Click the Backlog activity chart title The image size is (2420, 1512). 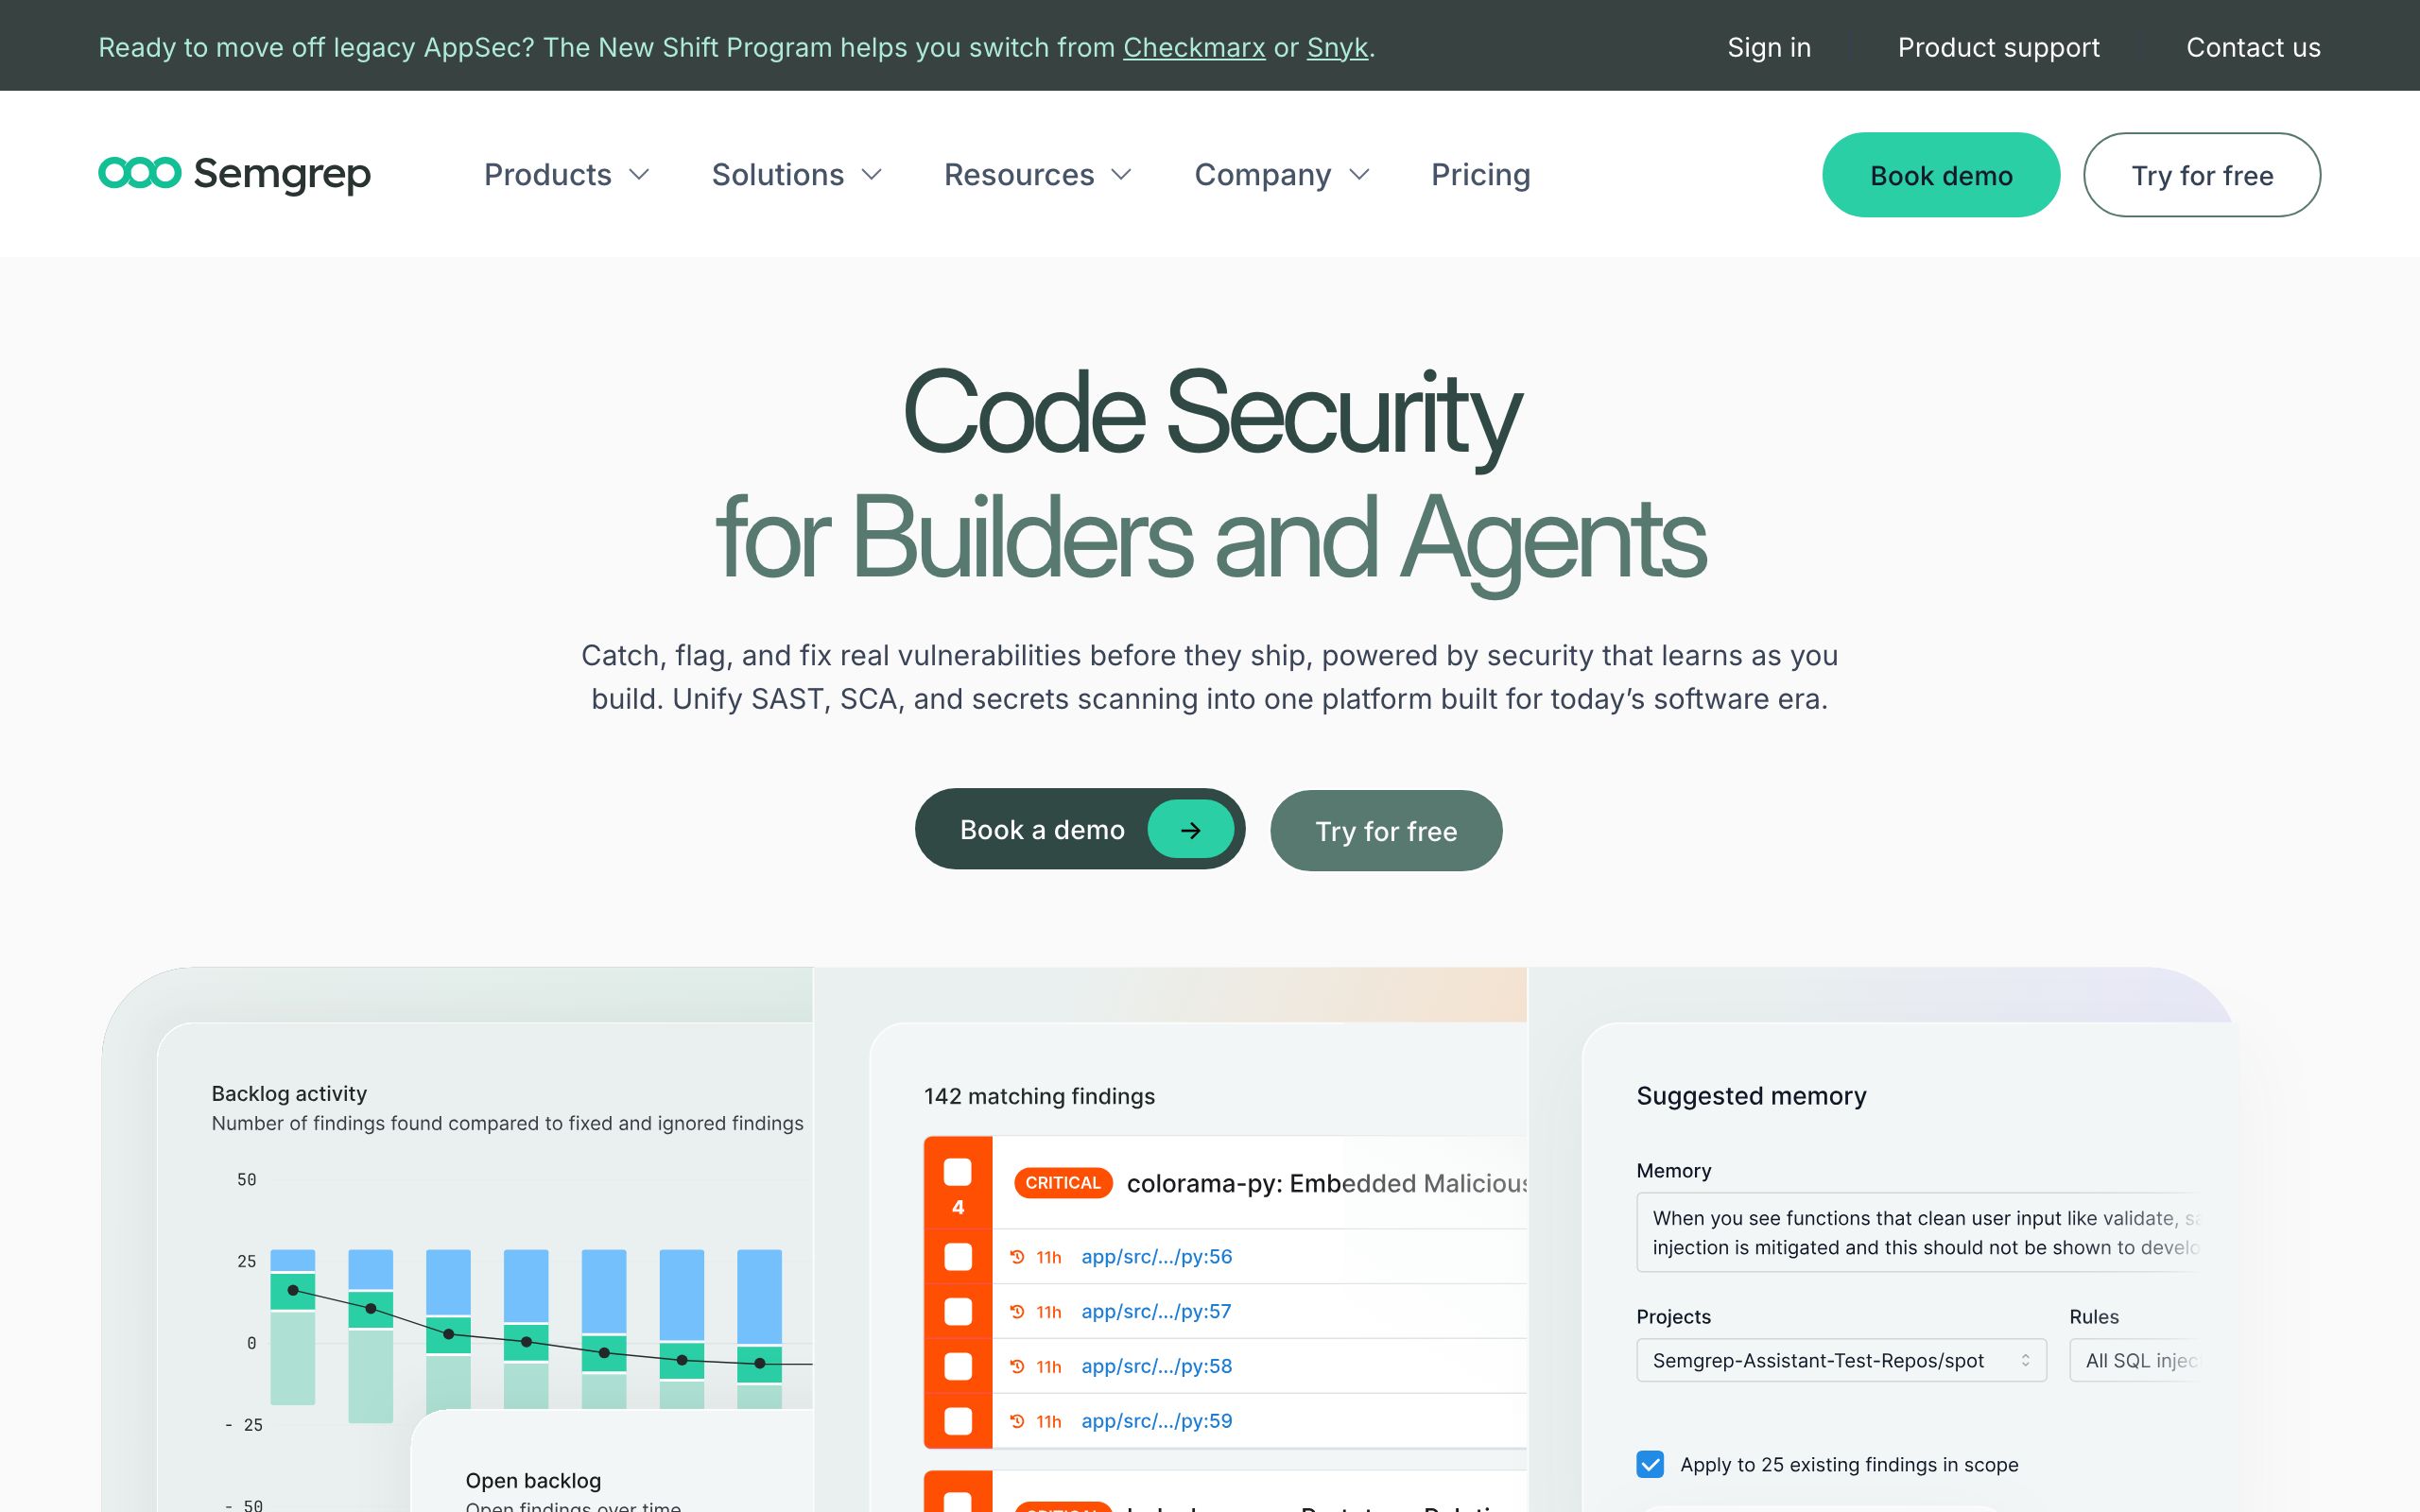coord(289,1093)
